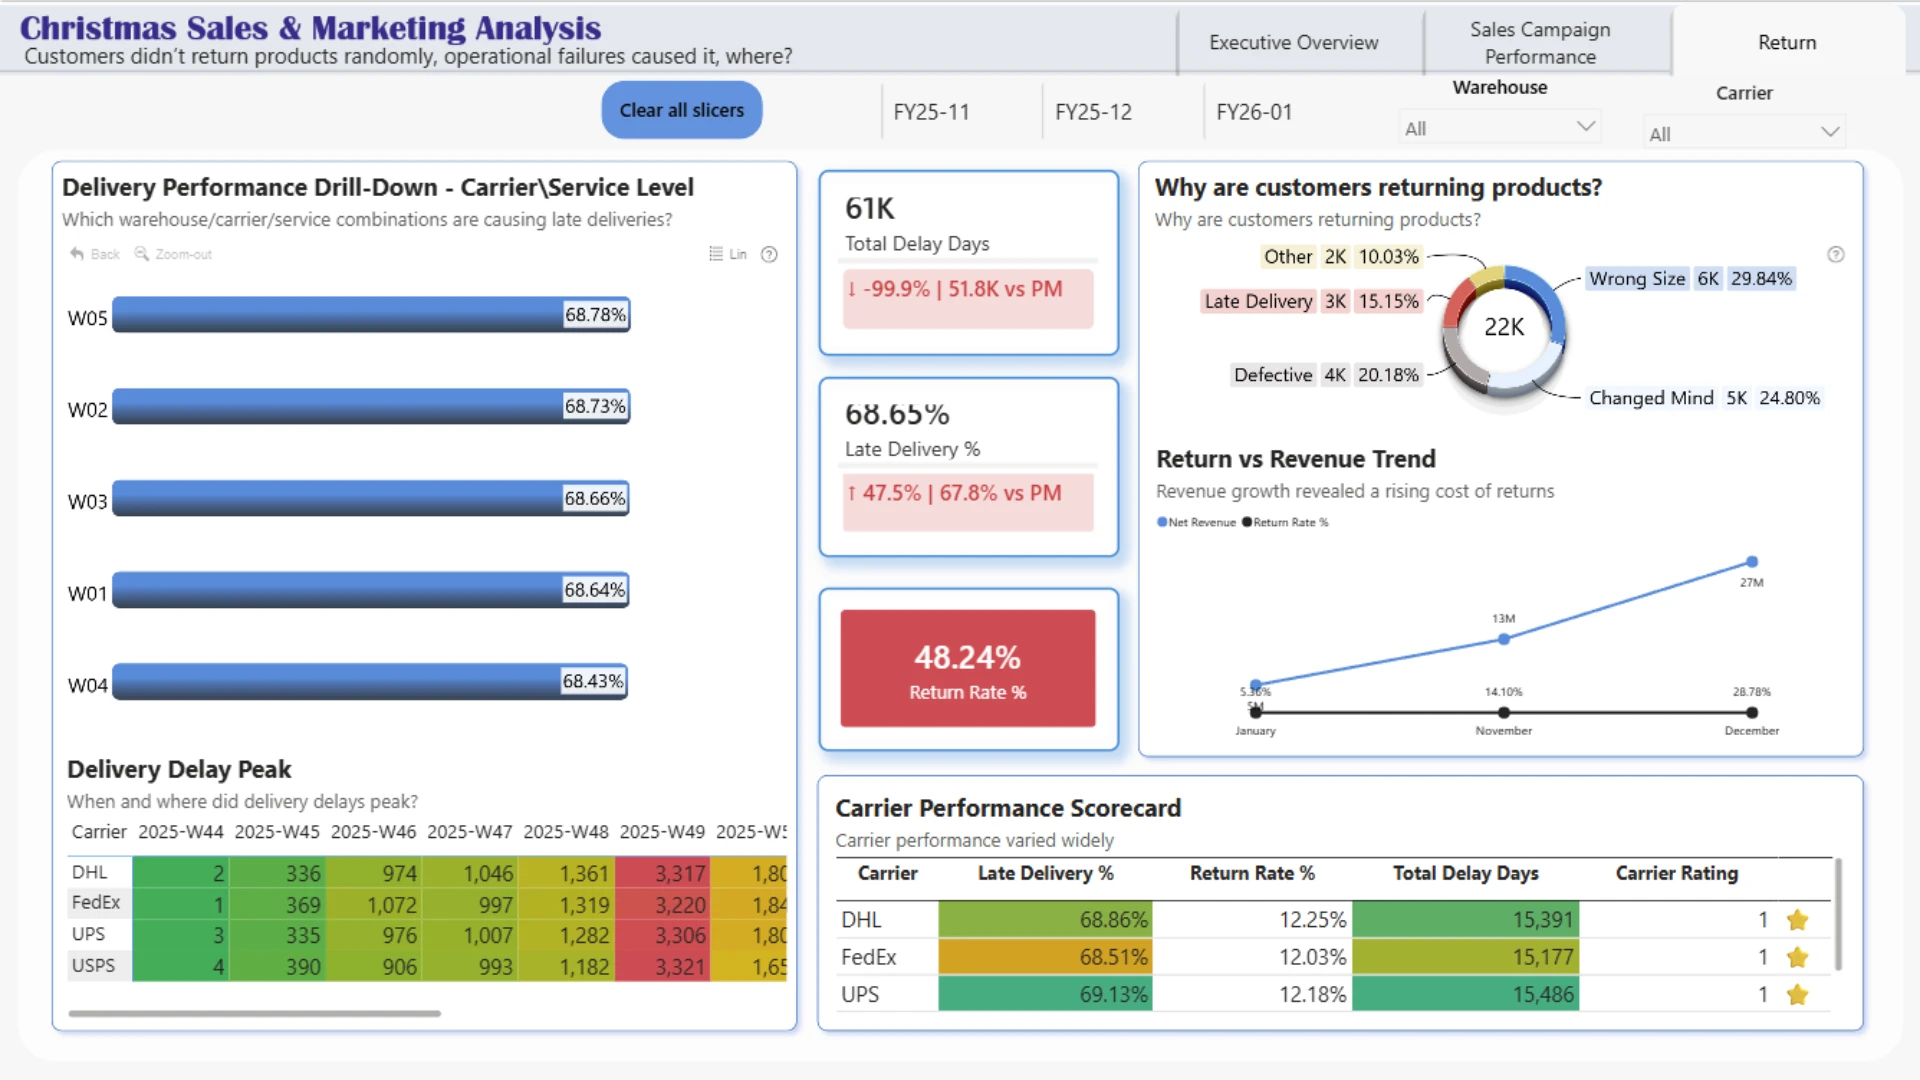Click December net revenue data point

tap(1752, 562)
